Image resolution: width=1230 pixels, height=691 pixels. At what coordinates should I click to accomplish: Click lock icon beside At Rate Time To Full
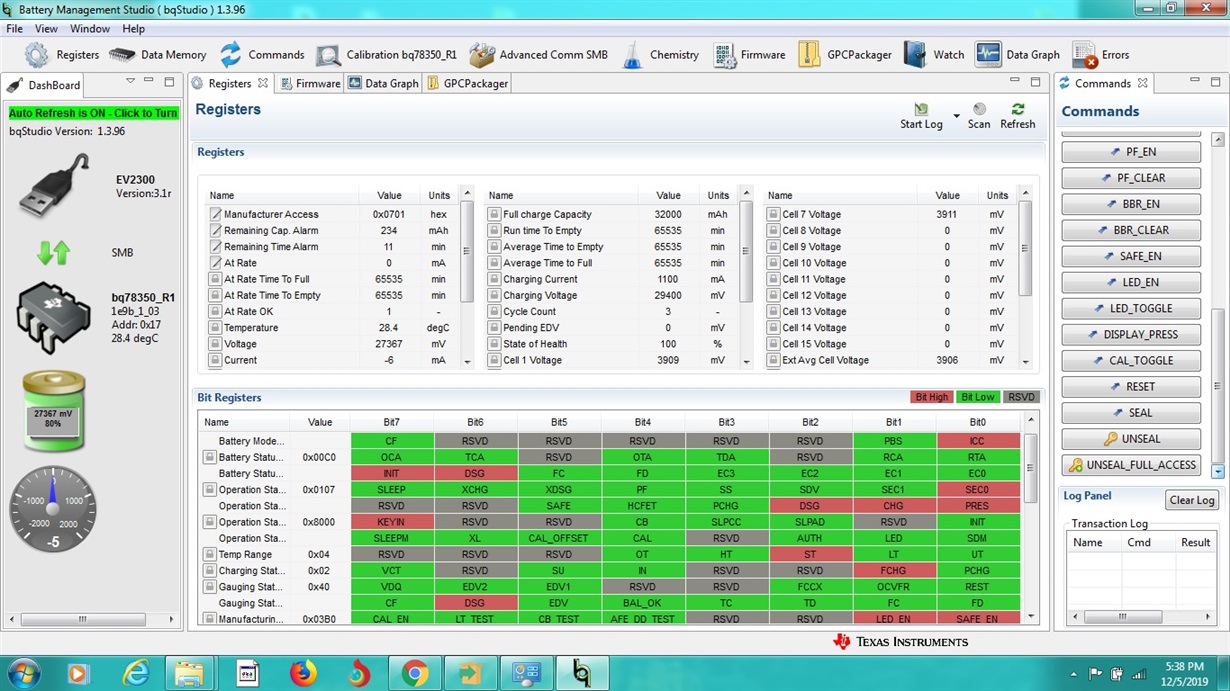click(215, 279)
